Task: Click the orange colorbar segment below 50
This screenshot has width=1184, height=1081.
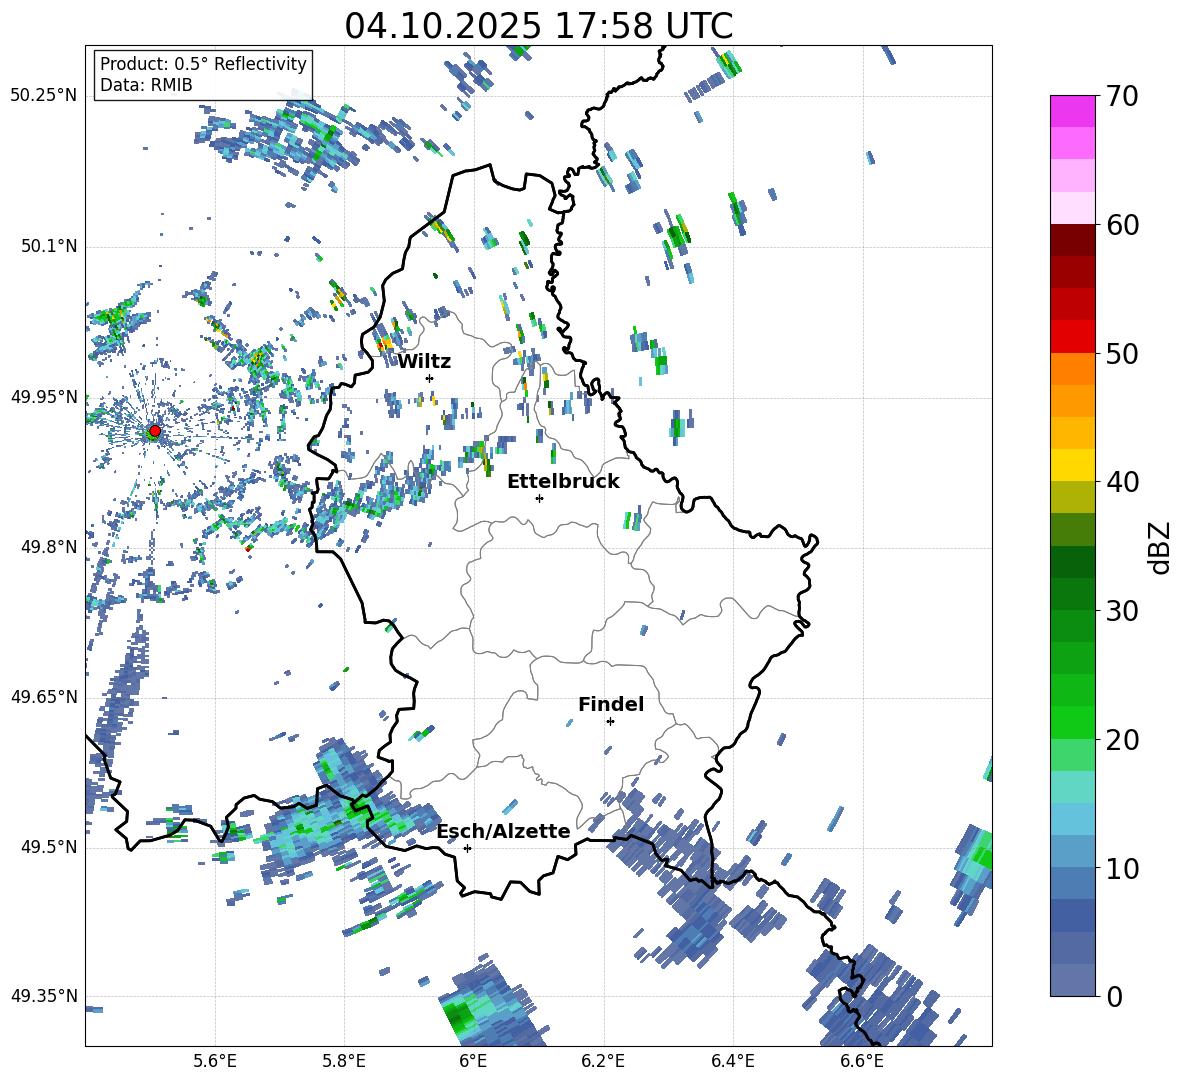Action: coord(1072,369)
